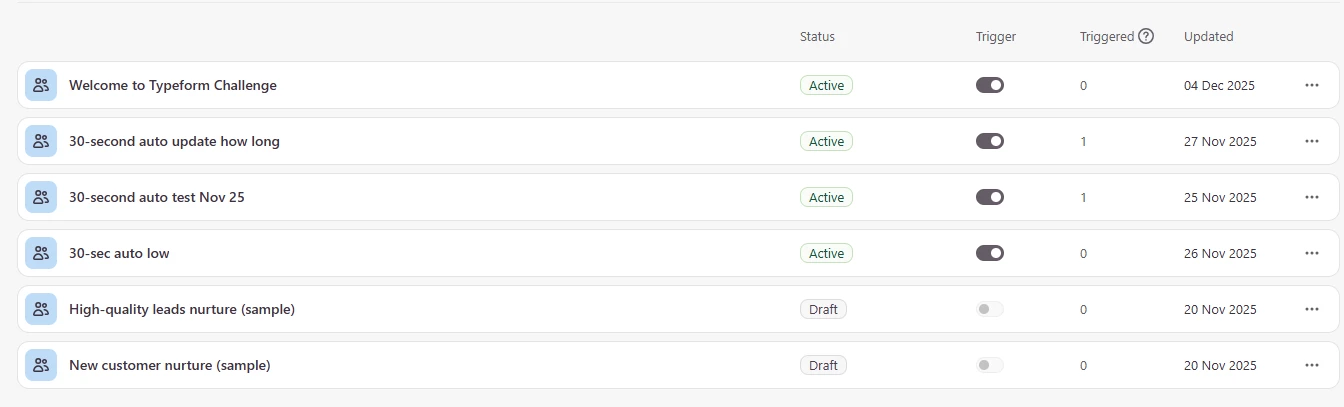Click the Triggered column help question-mark icon
This screenshot has width=1344, height=407.
click(x=1146, y=37)
